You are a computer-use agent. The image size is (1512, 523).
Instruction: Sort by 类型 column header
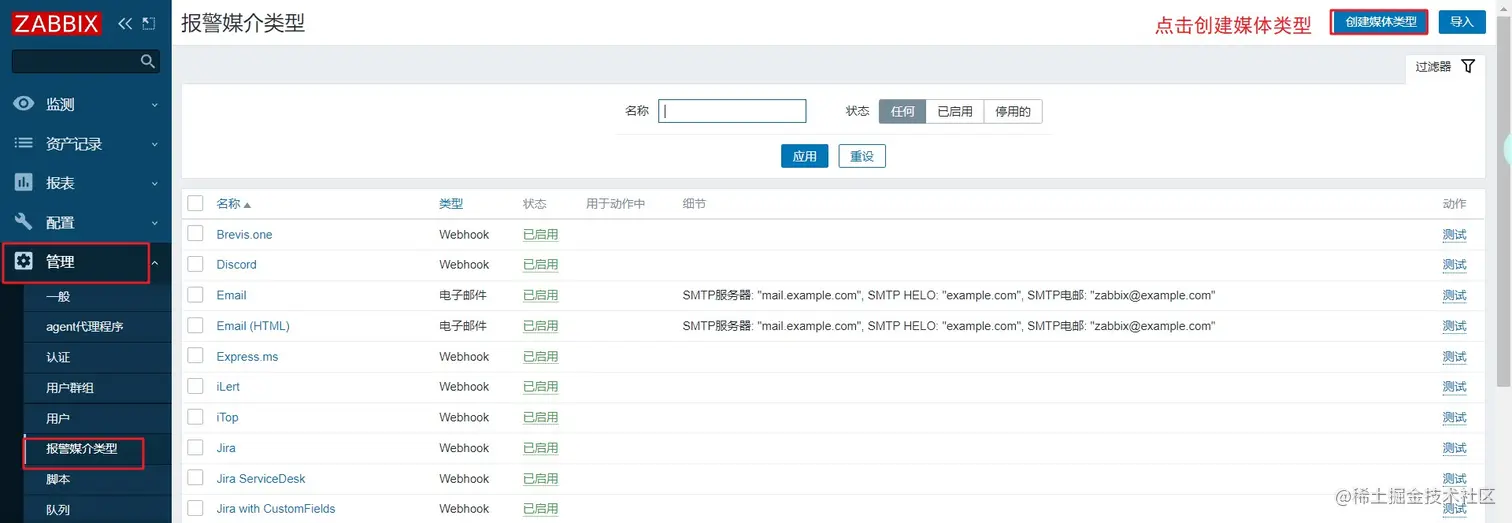coord(451,203)
